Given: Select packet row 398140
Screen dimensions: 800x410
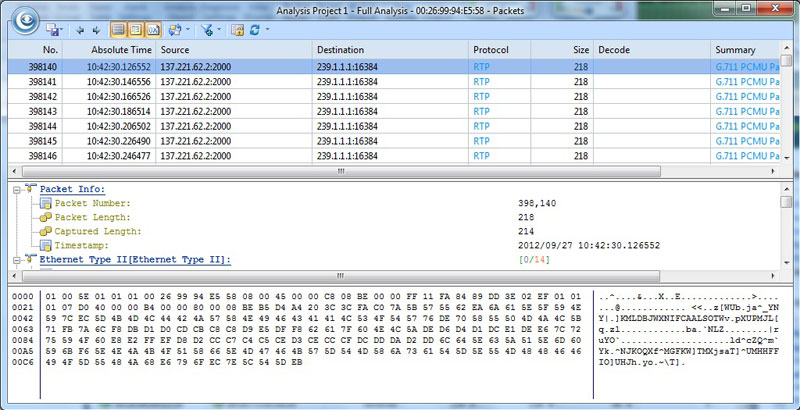Looking at the screenshot, I should (394, 67).
